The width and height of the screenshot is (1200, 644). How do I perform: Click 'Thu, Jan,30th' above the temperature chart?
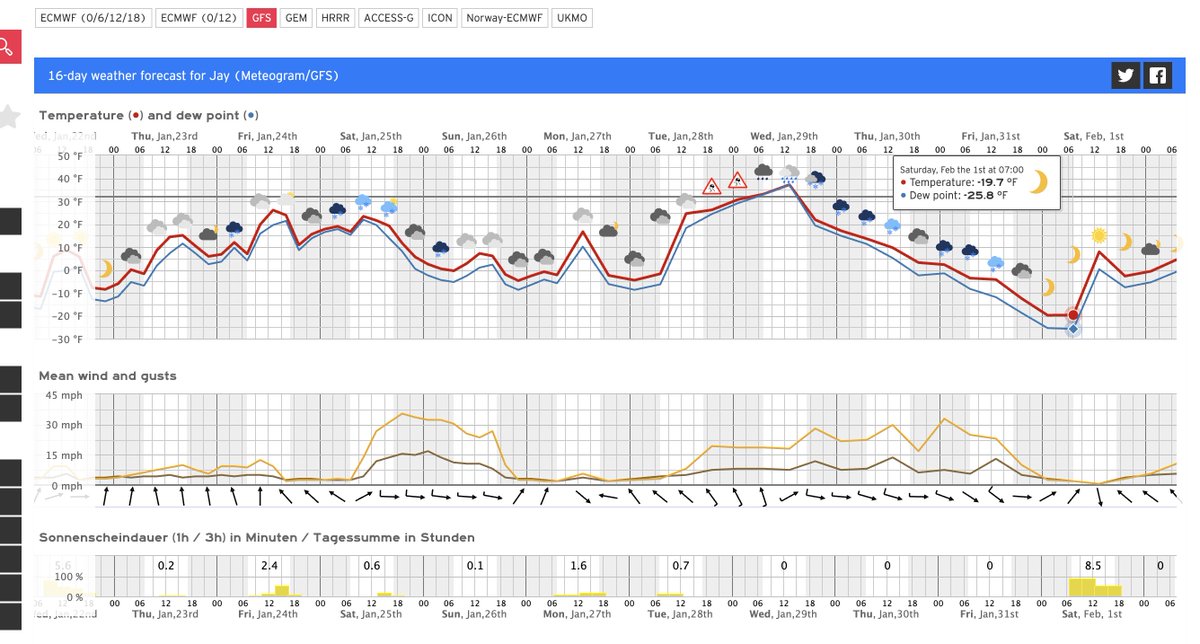tap(887, 136)
